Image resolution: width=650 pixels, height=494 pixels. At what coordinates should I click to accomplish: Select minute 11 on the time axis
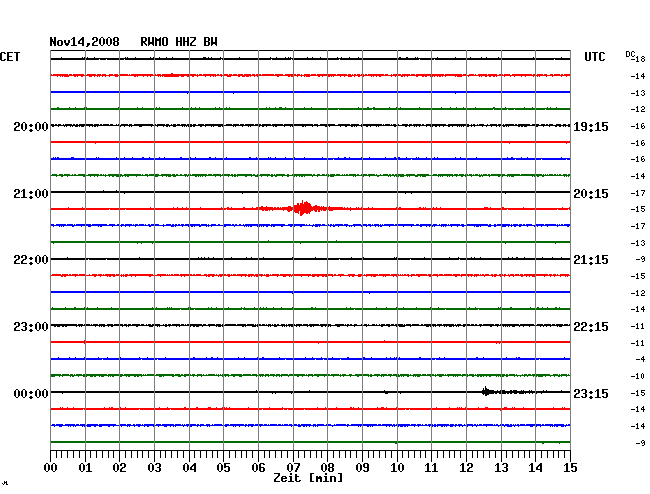coord(431,467)
